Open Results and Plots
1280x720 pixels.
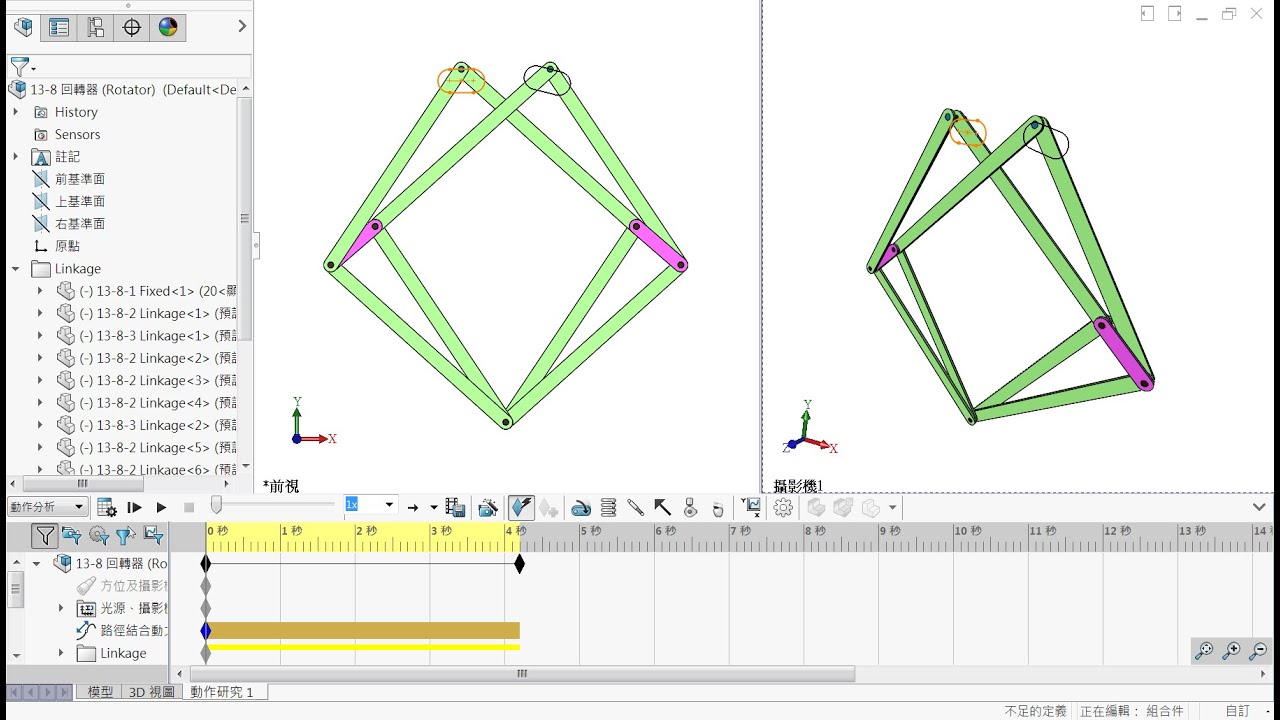point(752,508)
